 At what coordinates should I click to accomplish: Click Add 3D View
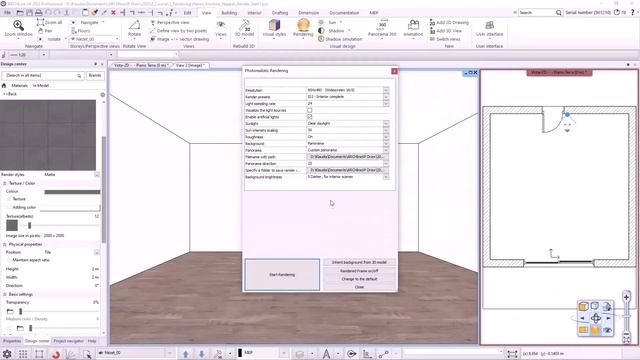tap(446, 31)
